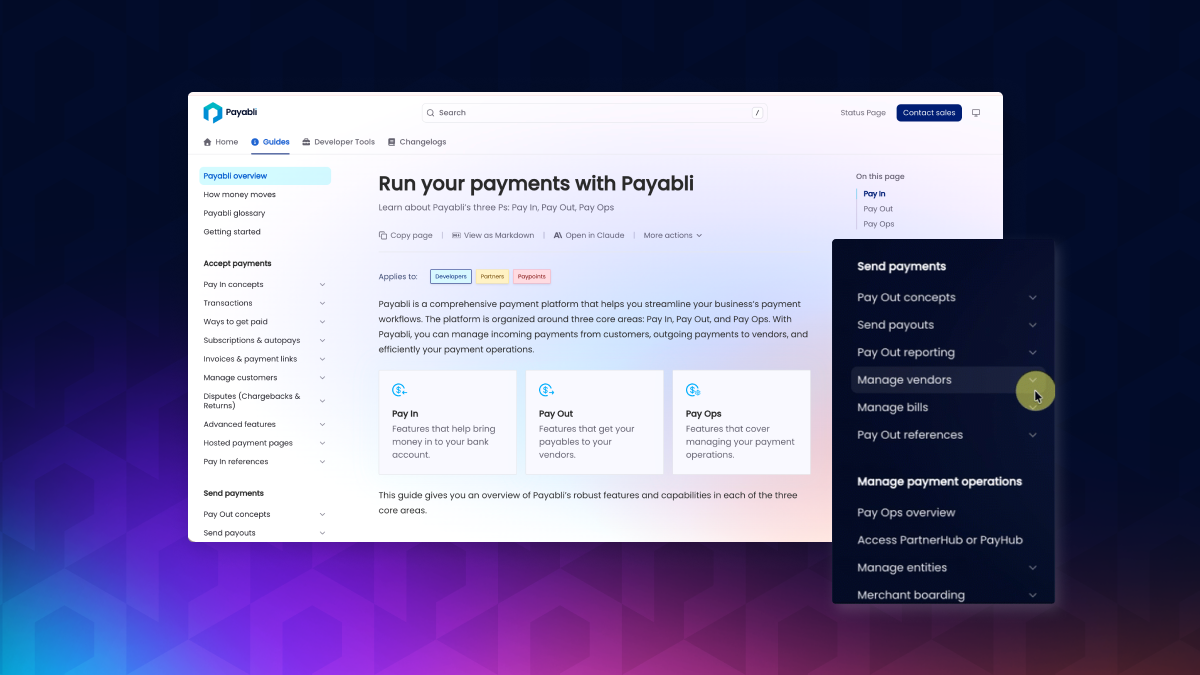The width and height of the screenshot is (1200, 675).
Task: Open How money moves in sidebar
Action: (240, 195)
